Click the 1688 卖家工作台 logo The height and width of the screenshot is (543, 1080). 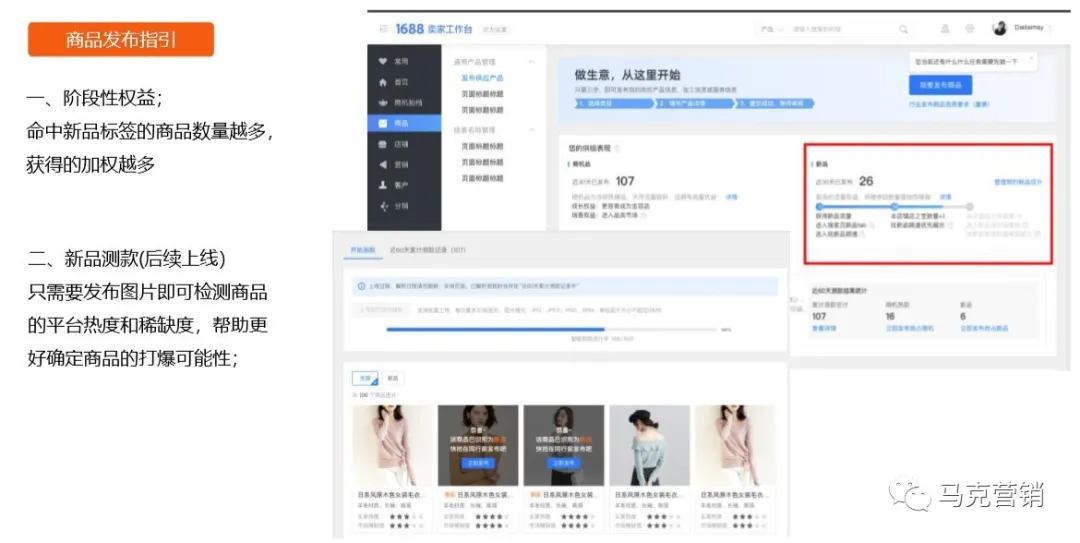click(x=434, y=29)
